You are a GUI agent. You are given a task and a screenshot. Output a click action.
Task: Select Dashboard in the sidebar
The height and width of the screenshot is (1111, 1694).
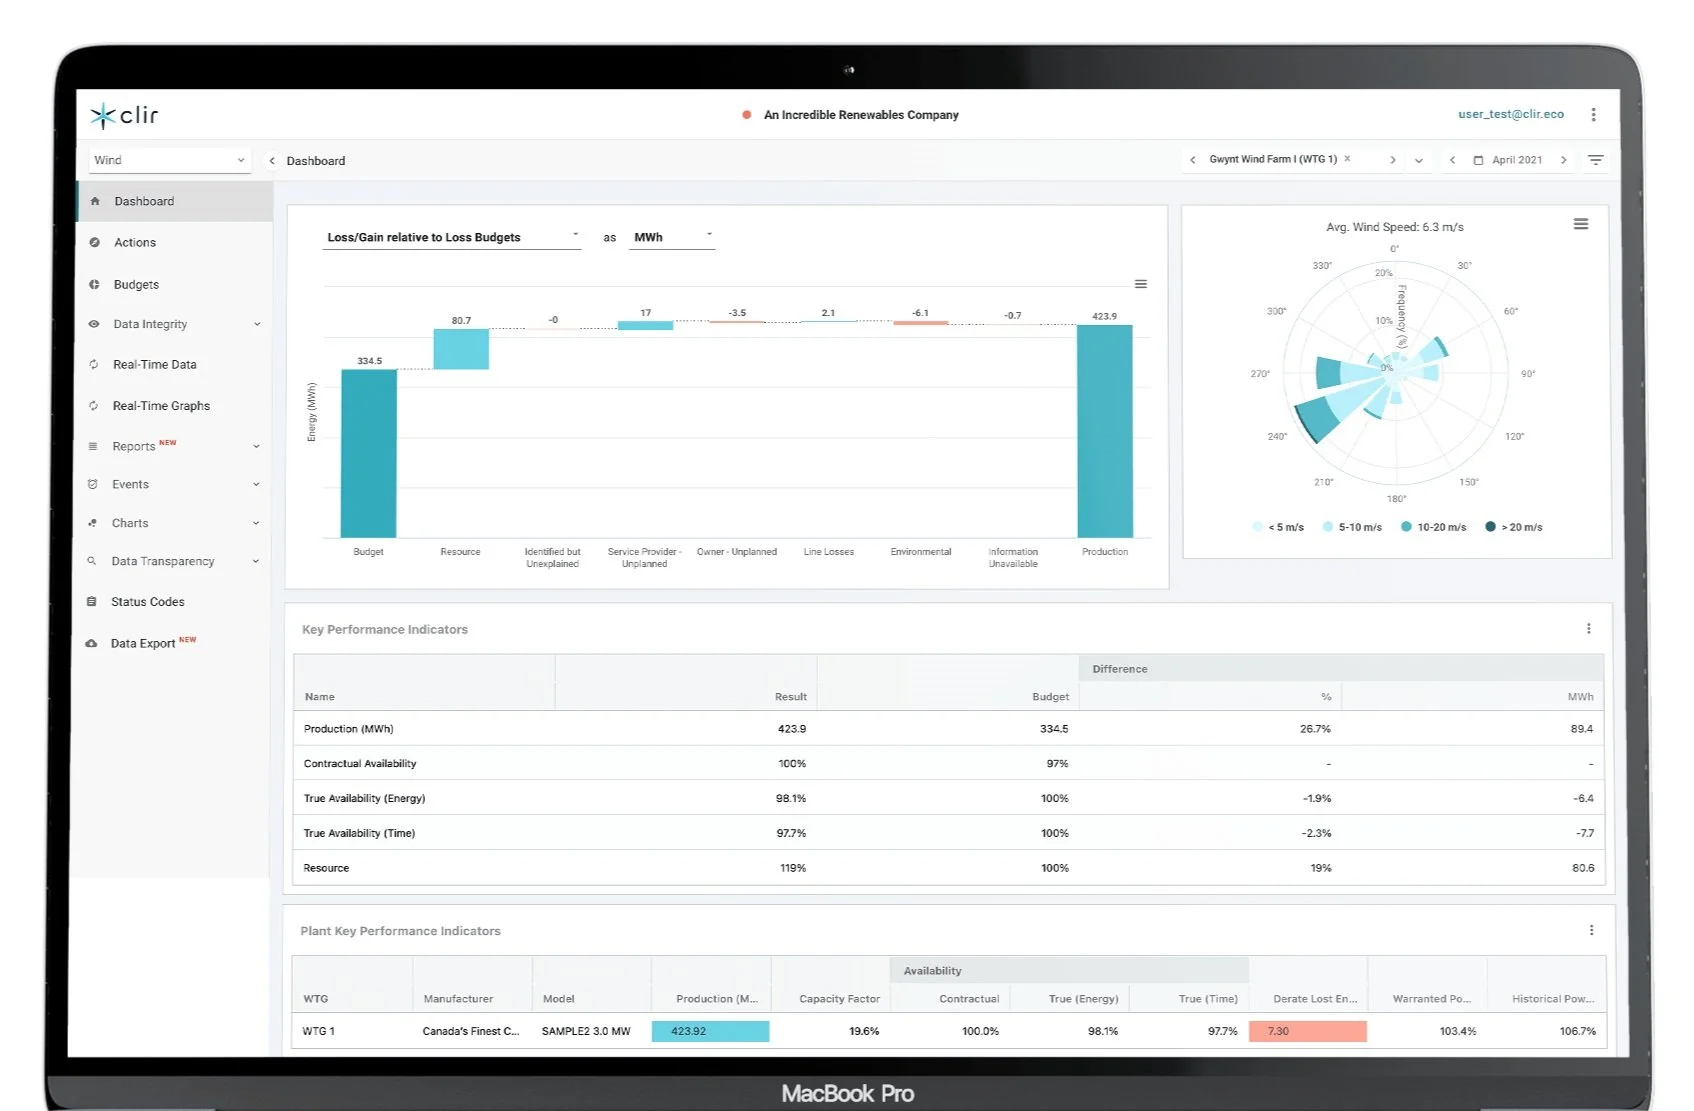tap(175, 201)
